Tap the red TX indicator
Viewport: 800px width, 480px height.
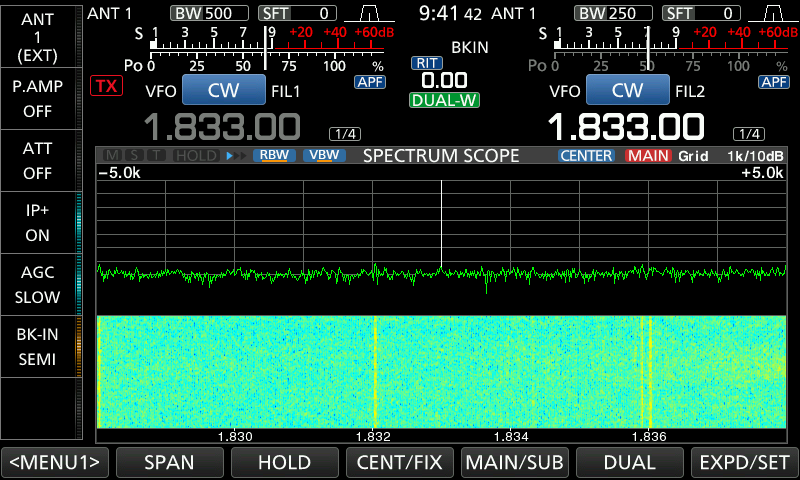click(107, 86)
